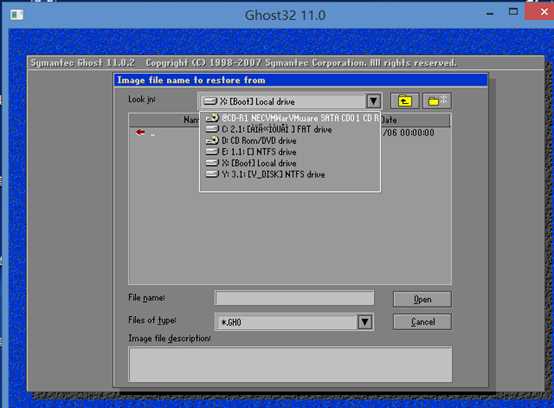Click the disk icon beside Y: V_DISK drive
The image size is (554, 408).
212,174
